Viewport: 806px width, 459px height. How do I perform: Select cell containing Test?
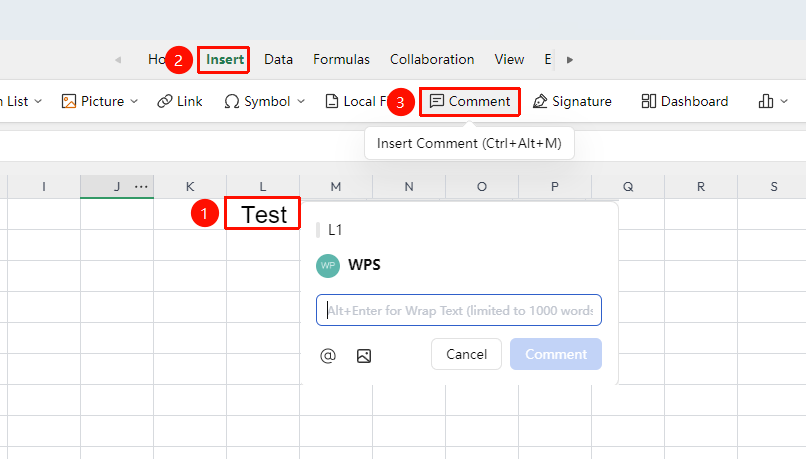(263, 214)
